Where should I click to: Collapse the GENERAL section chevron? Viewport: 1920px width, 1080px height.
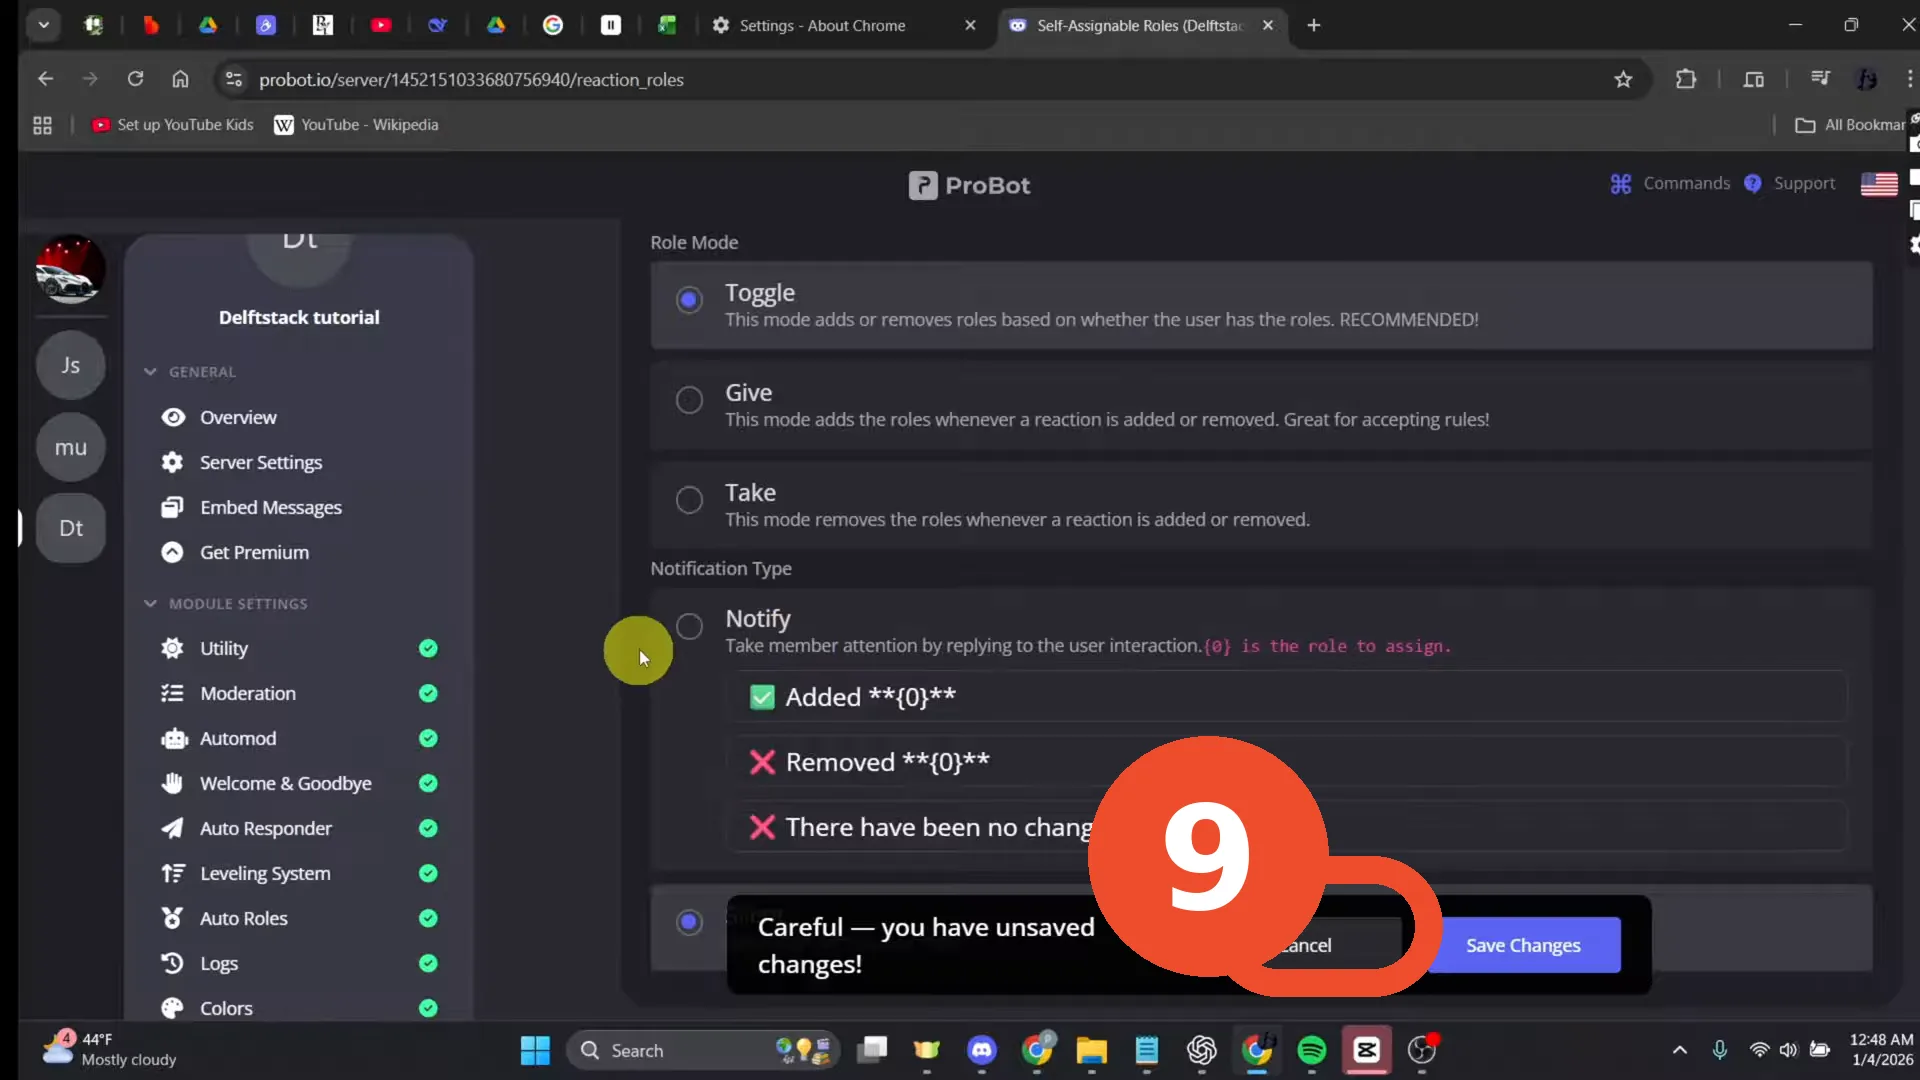[x=150, y=372]
